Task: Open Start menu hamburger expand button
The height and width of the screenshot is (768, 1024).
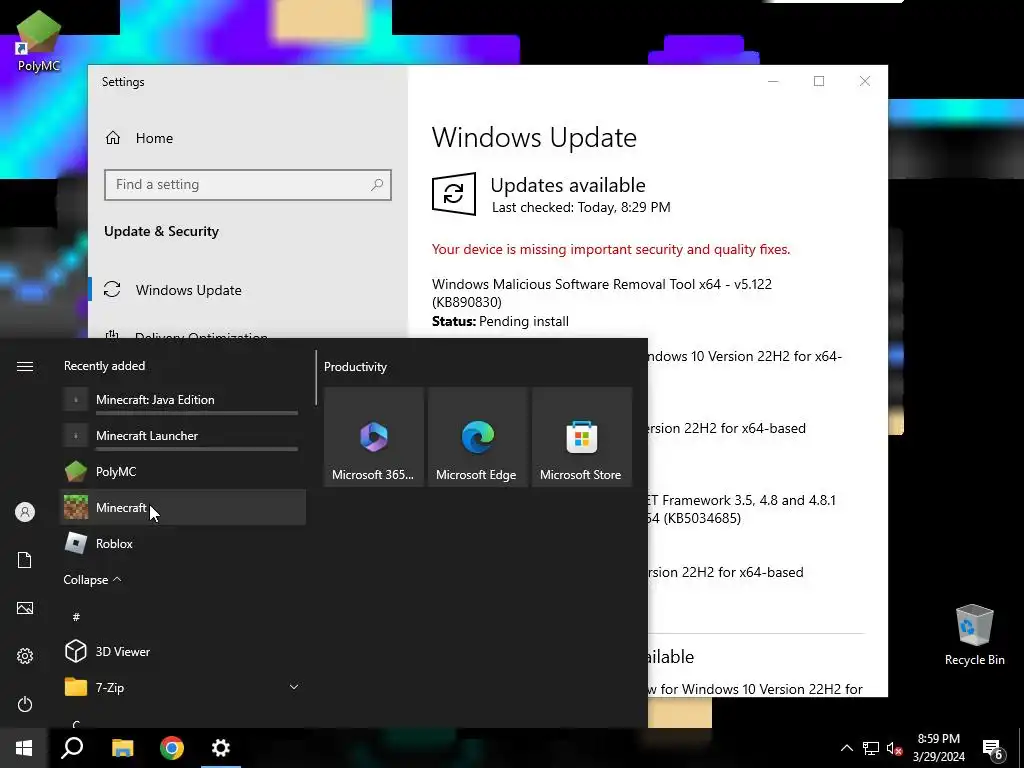Action: tap(25, 366)
